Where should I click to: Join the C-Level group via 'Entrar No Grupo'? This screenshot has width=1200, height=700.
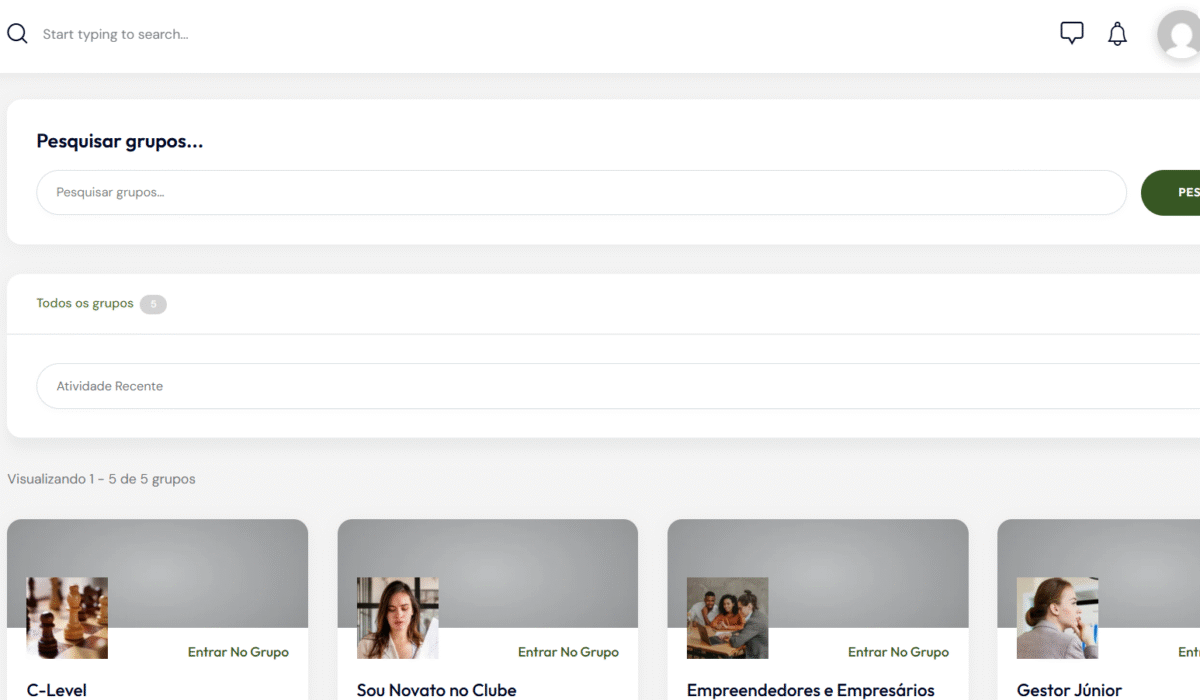pos(238,652)
